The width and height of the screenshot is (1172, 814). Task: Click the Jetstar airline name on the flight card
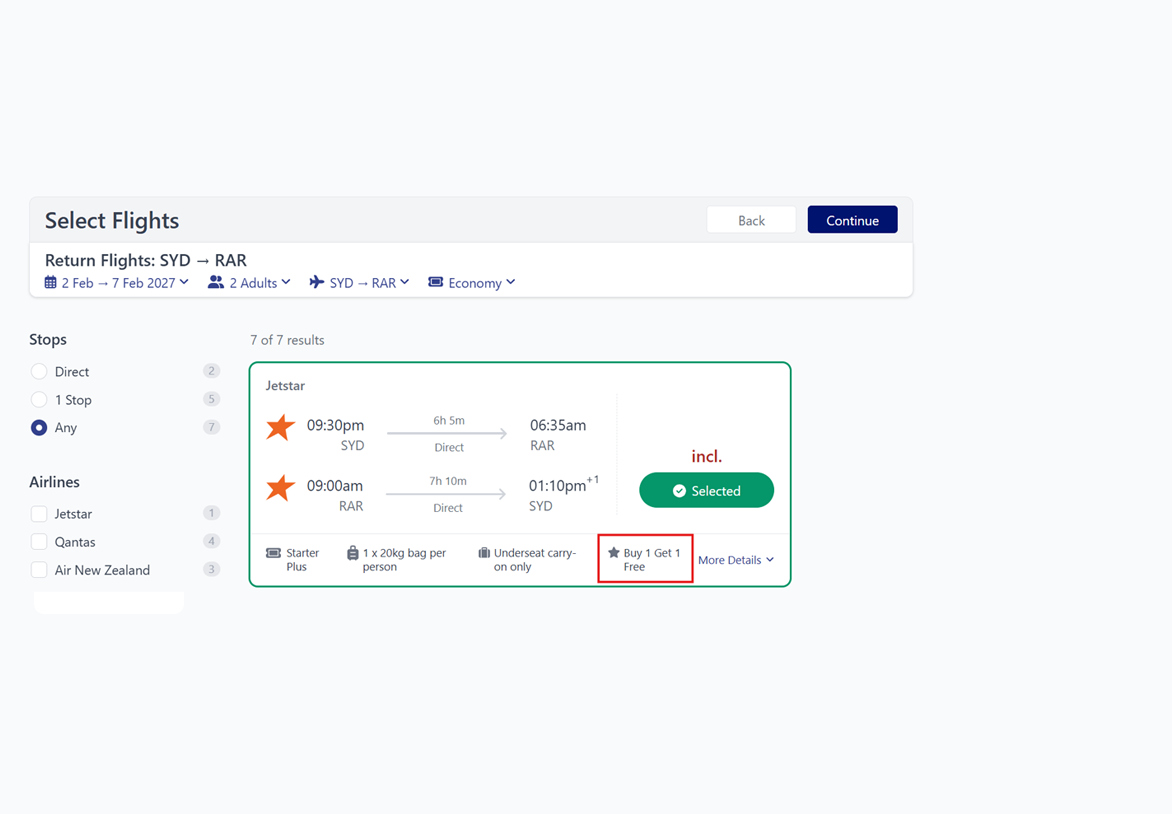286,386
